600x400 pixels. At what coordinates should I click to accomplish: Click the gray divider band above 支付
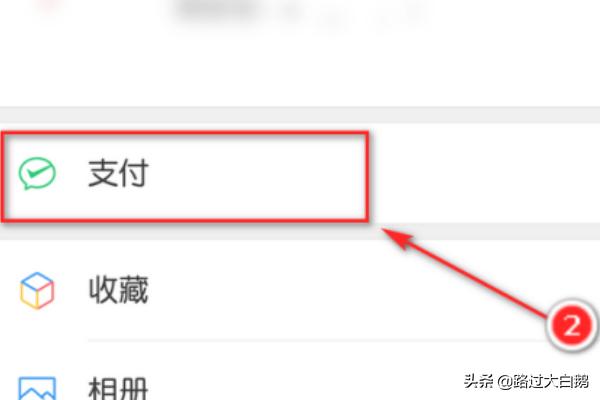[300, 115]
